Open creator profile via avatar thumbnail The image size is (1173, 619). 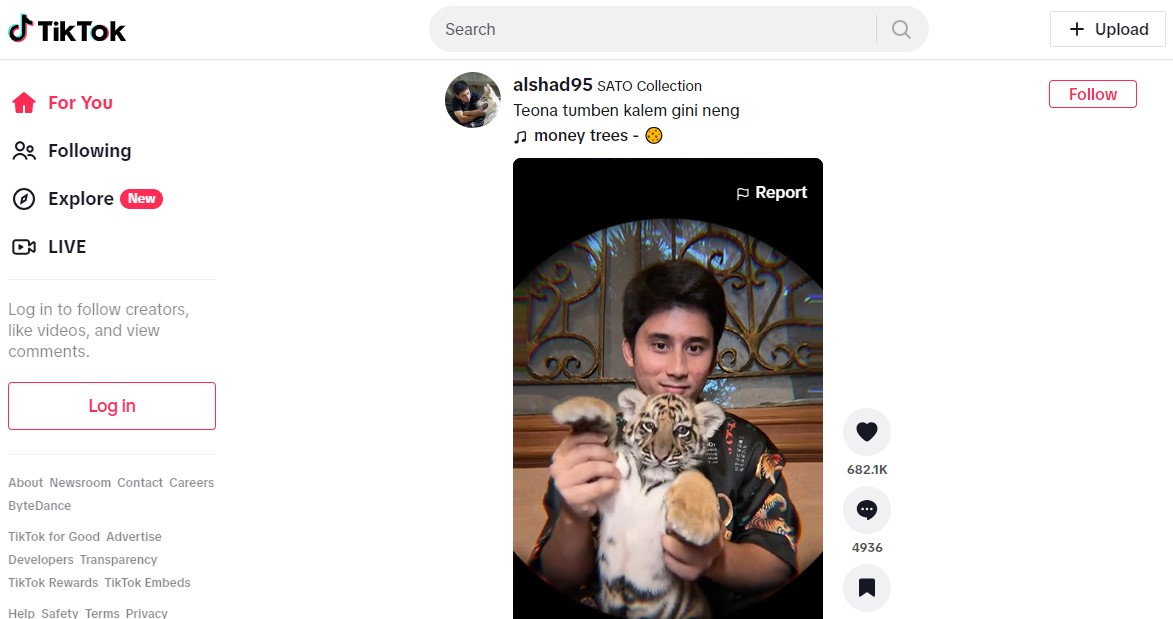point(472,100)
